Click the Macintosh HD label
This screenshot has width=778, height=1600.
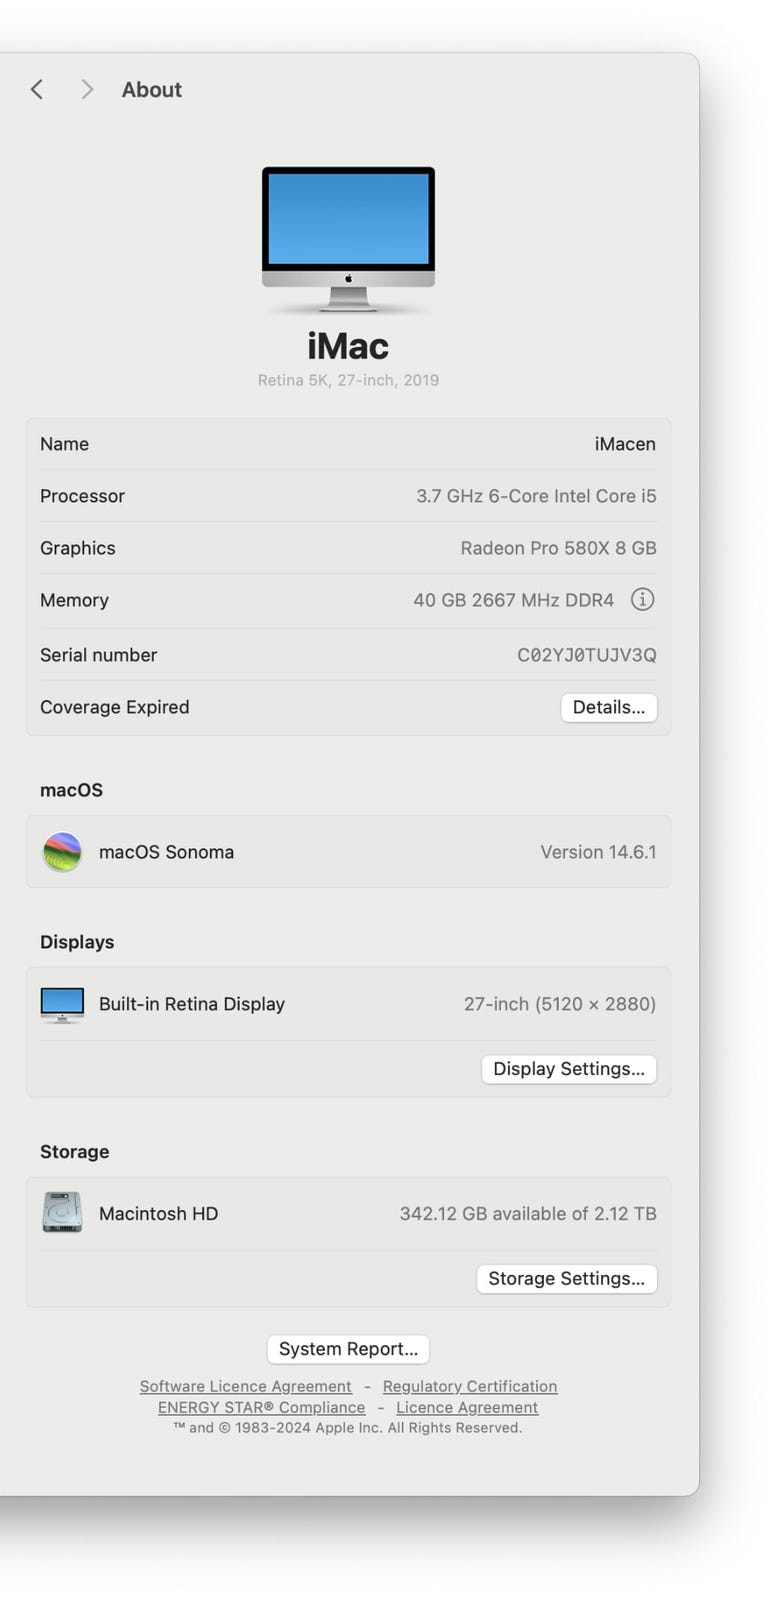(x=158, y=1214)
